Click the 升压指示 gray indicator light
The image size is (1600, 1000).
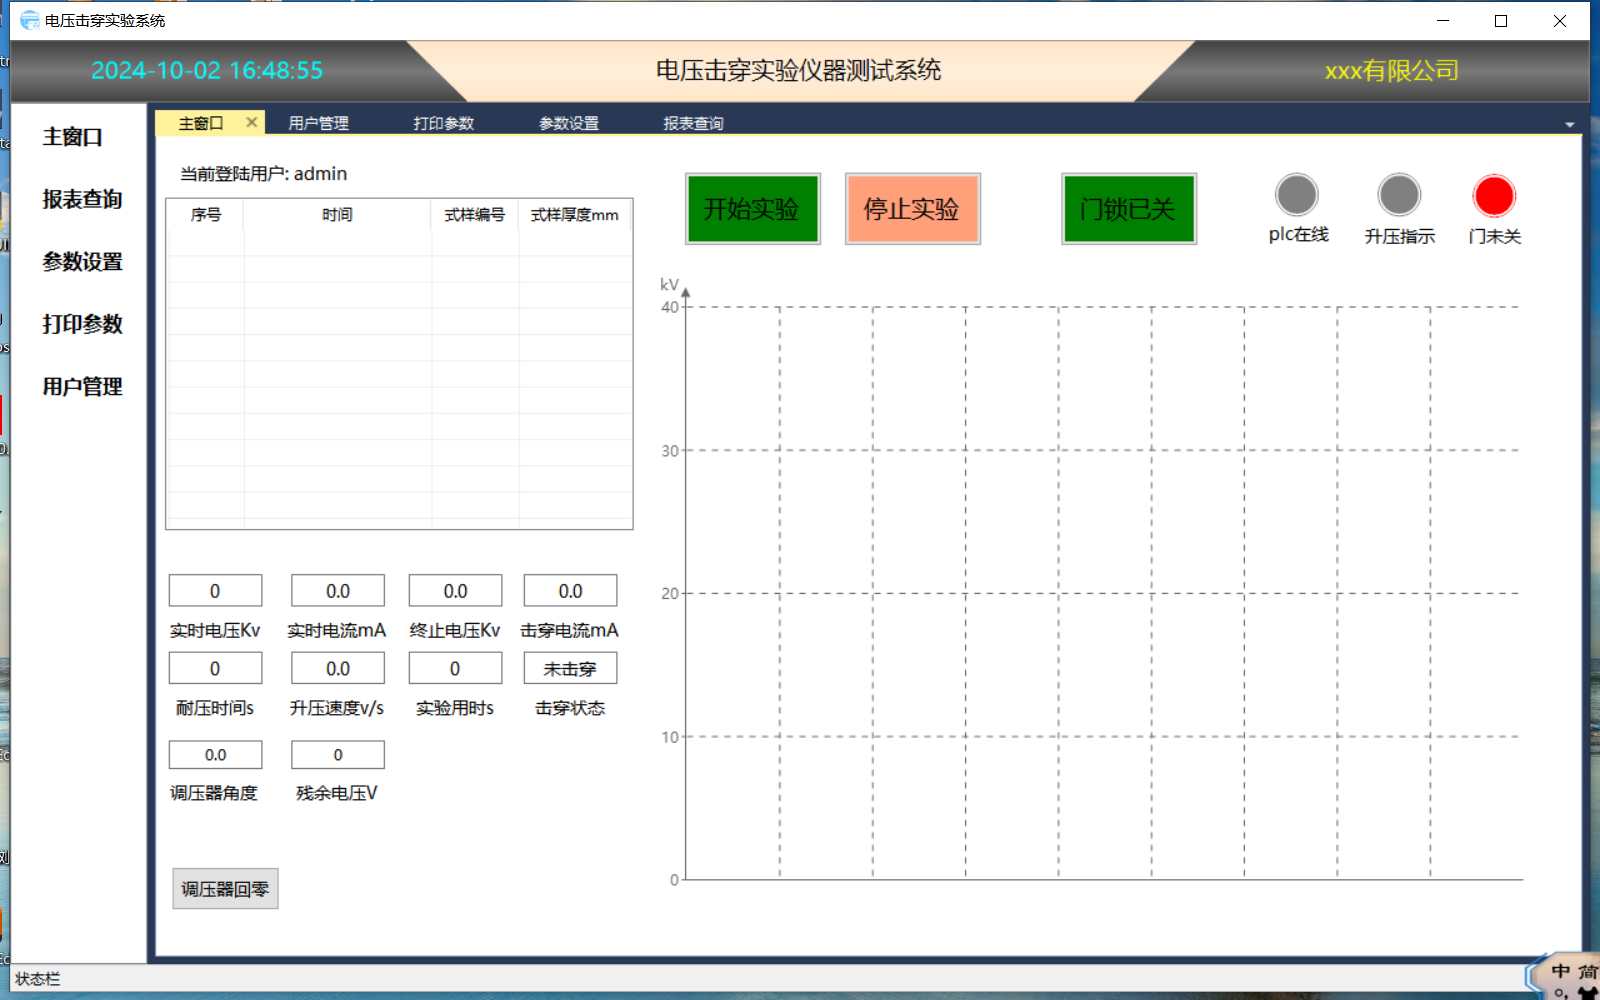tap(1399, 195)
